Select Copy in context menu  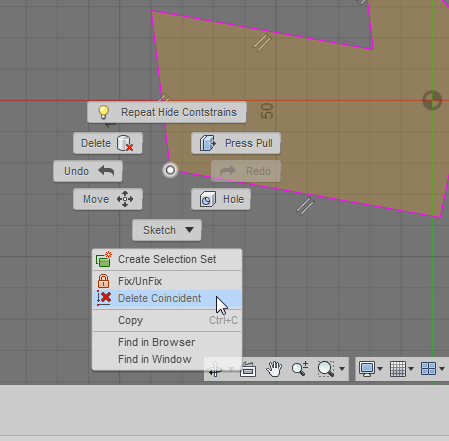[x=167, y=320]
